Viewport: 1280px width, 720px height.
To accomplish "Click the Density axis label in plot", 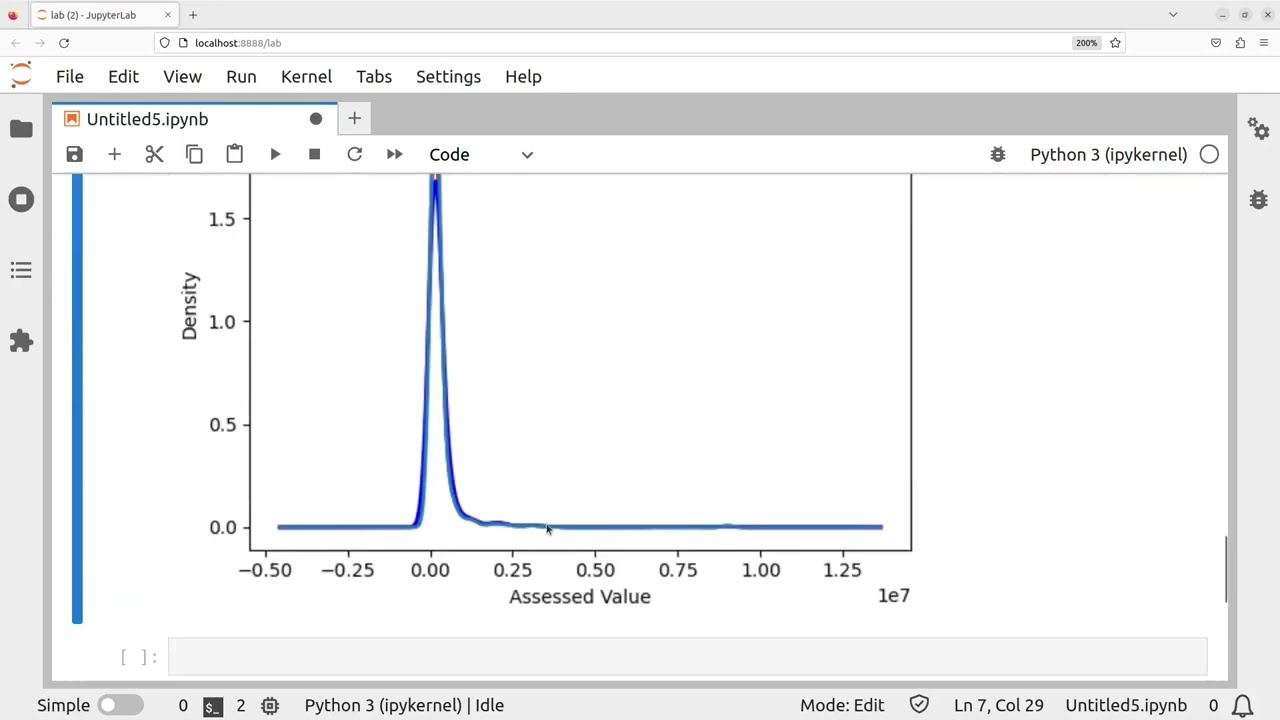I will (190, 306).
